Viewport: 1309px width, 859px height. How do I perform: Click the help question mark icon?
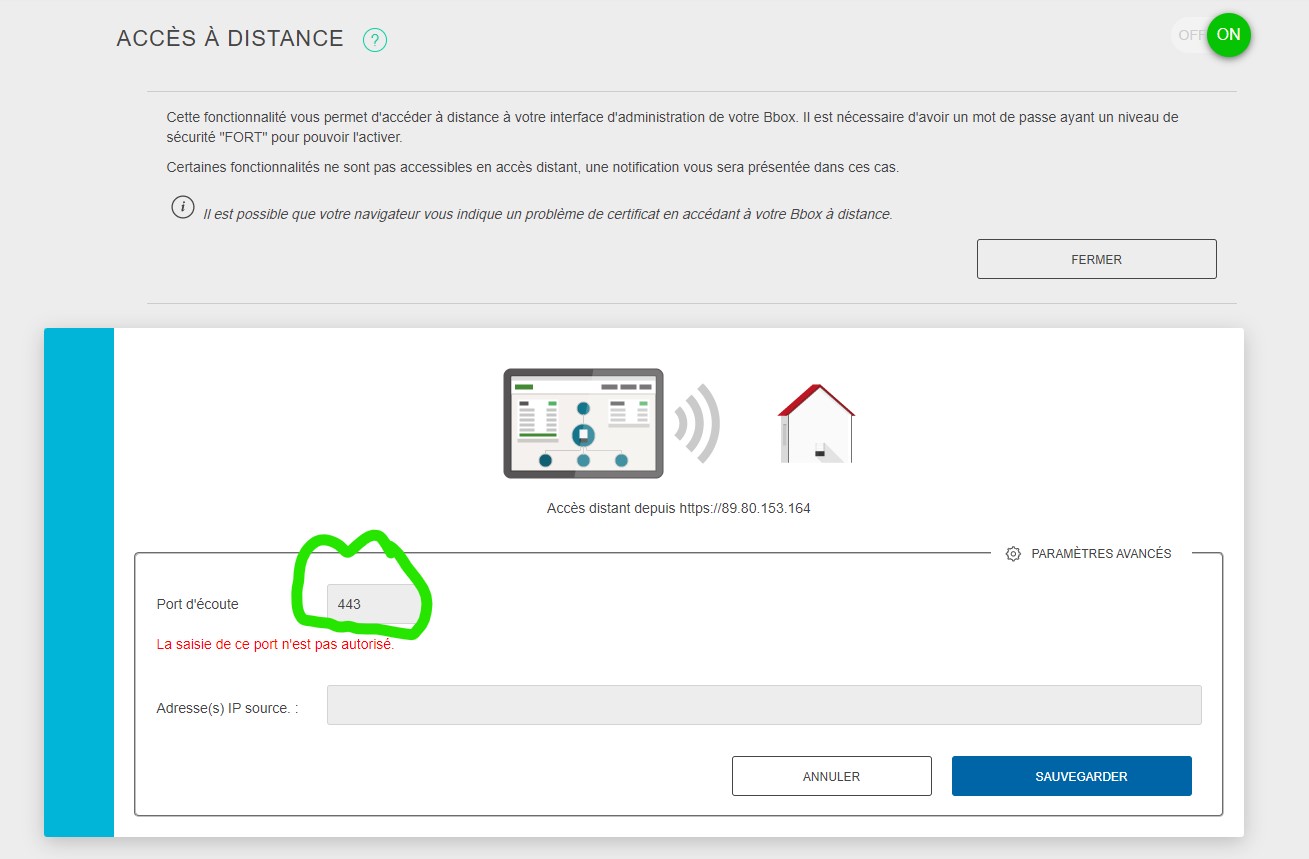point(375,40)
